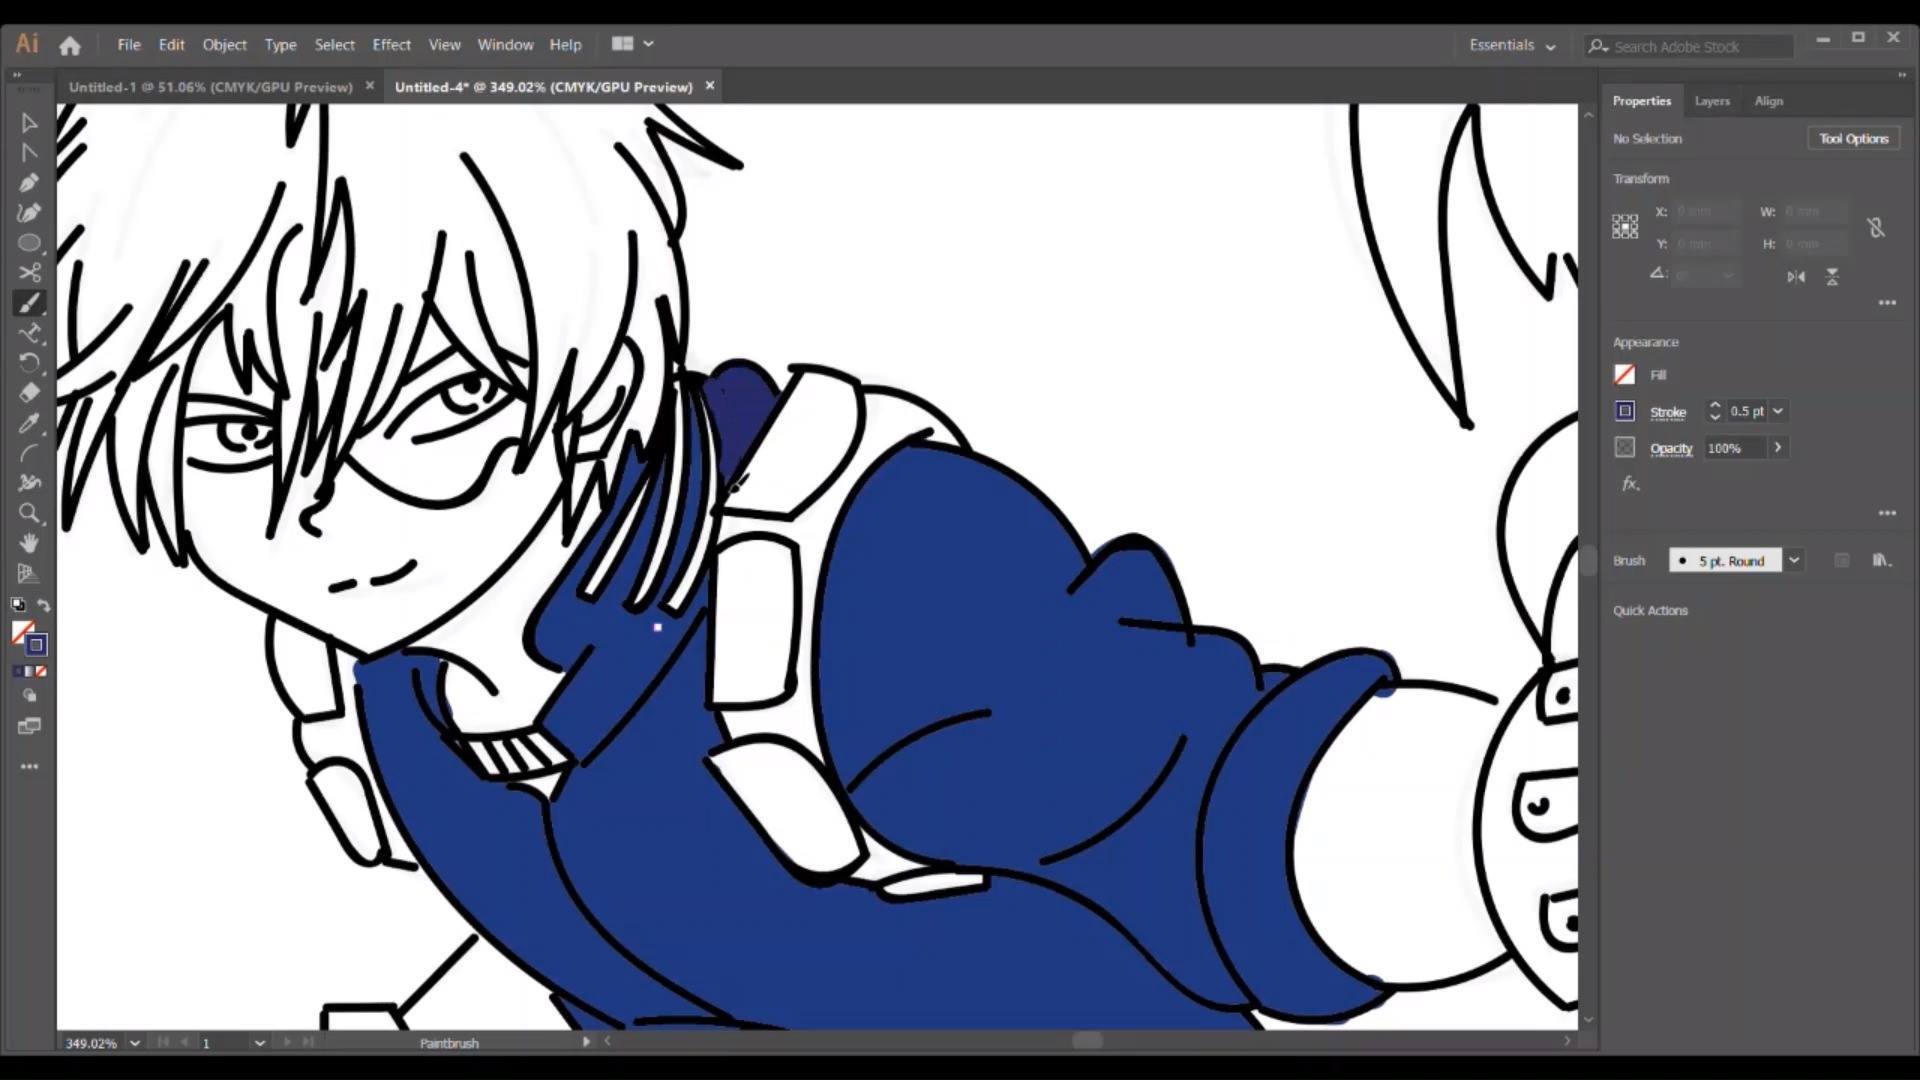
Task: Select the Eraser tool
Action: (29, 393)
